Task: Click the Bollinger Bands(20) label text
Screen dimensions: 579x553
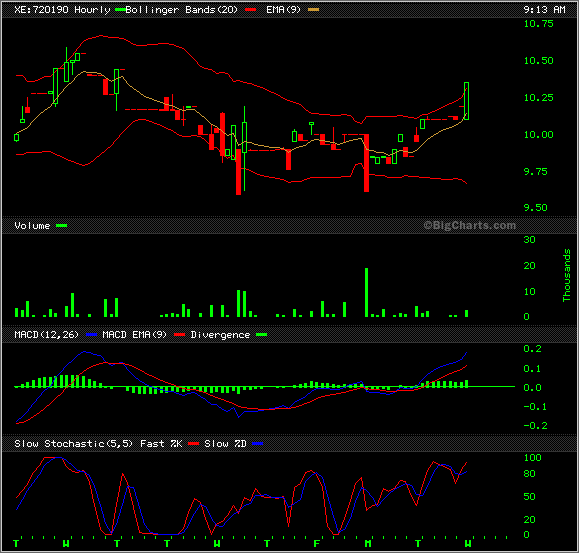Action: click(x=181, y=10)
